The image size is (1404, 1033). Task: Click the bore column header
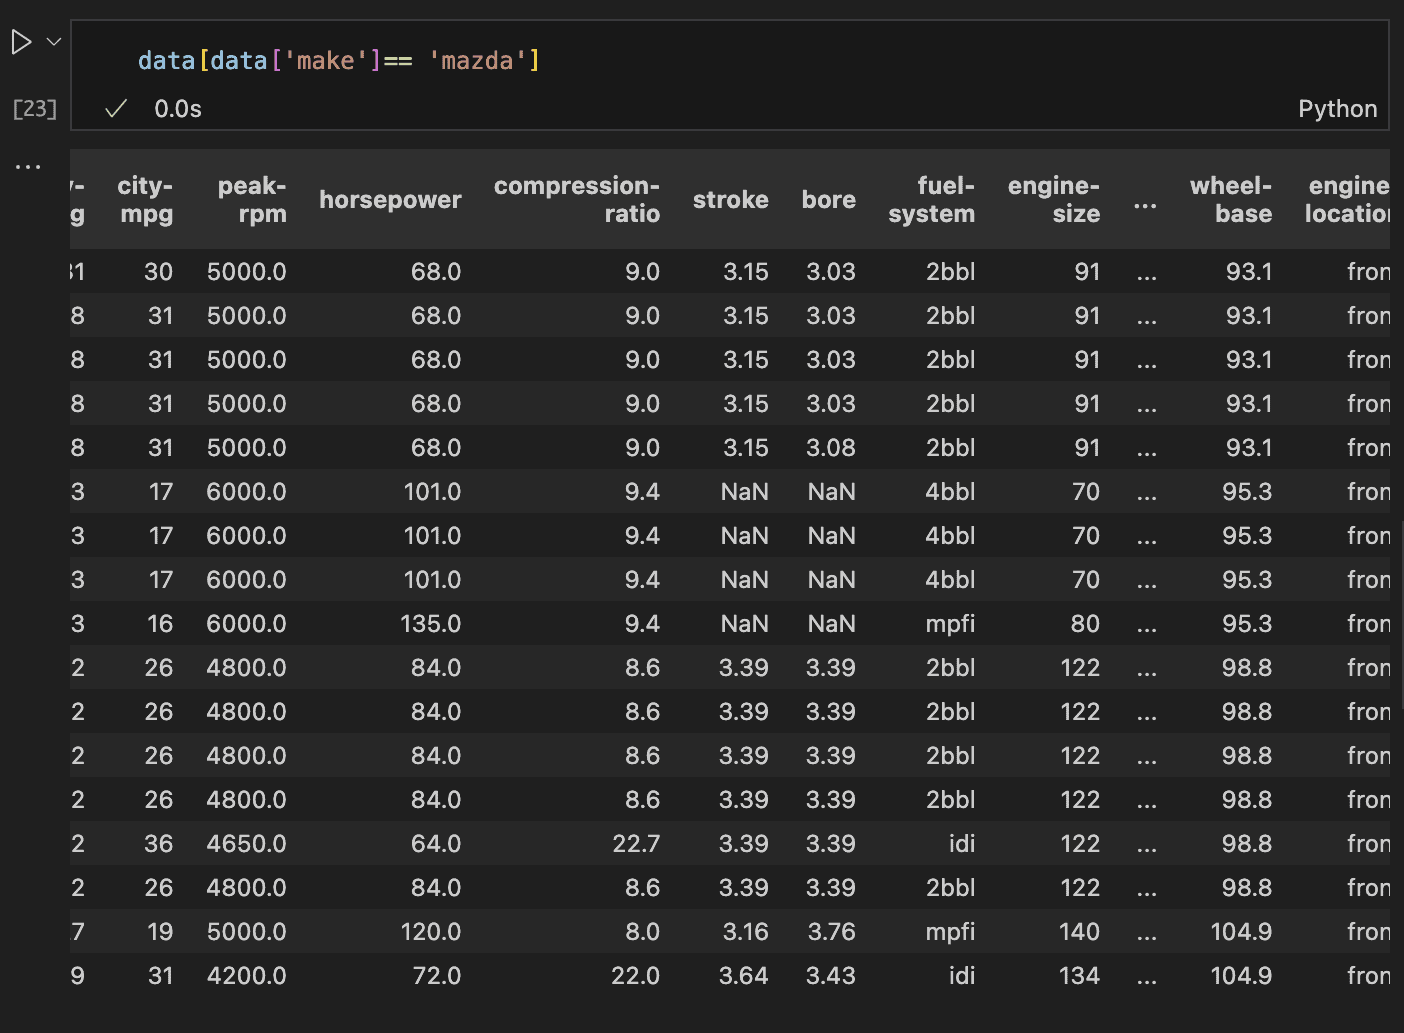click(x=828, y=199)
